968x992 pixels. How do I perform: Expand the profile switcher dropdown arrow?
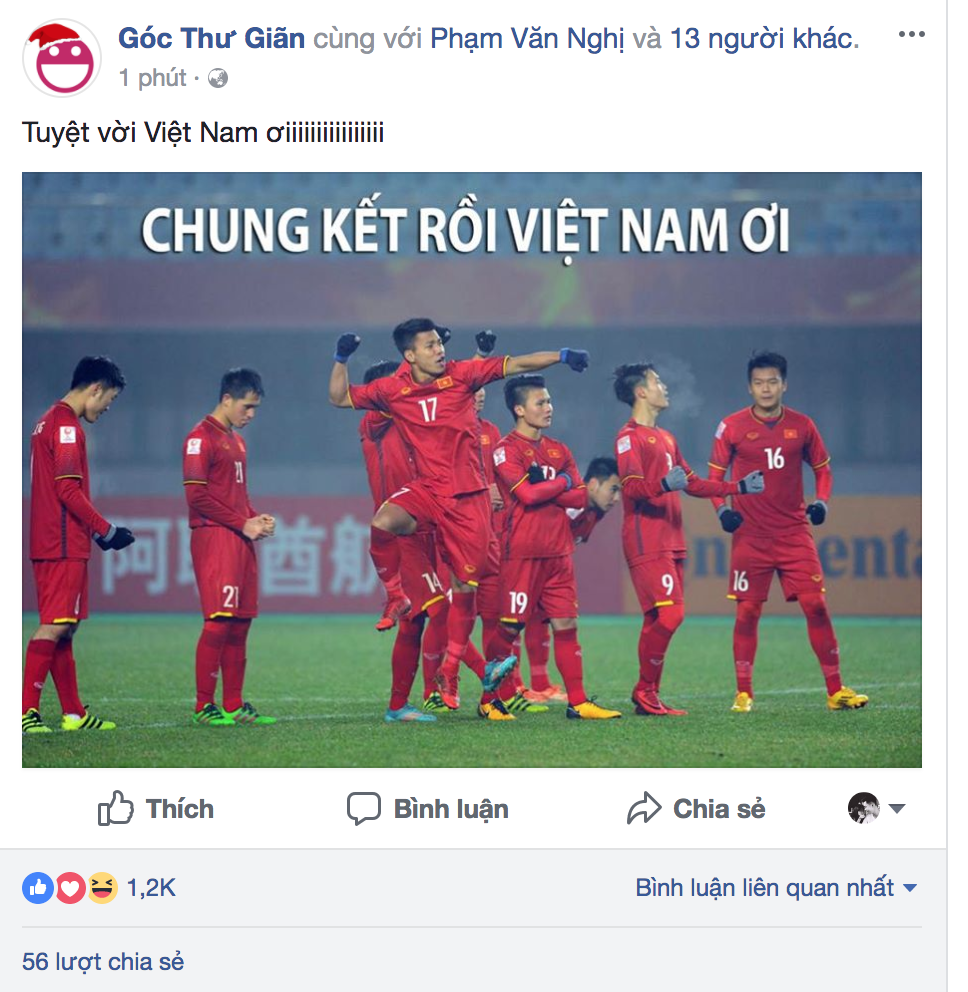tap(897, 808)
